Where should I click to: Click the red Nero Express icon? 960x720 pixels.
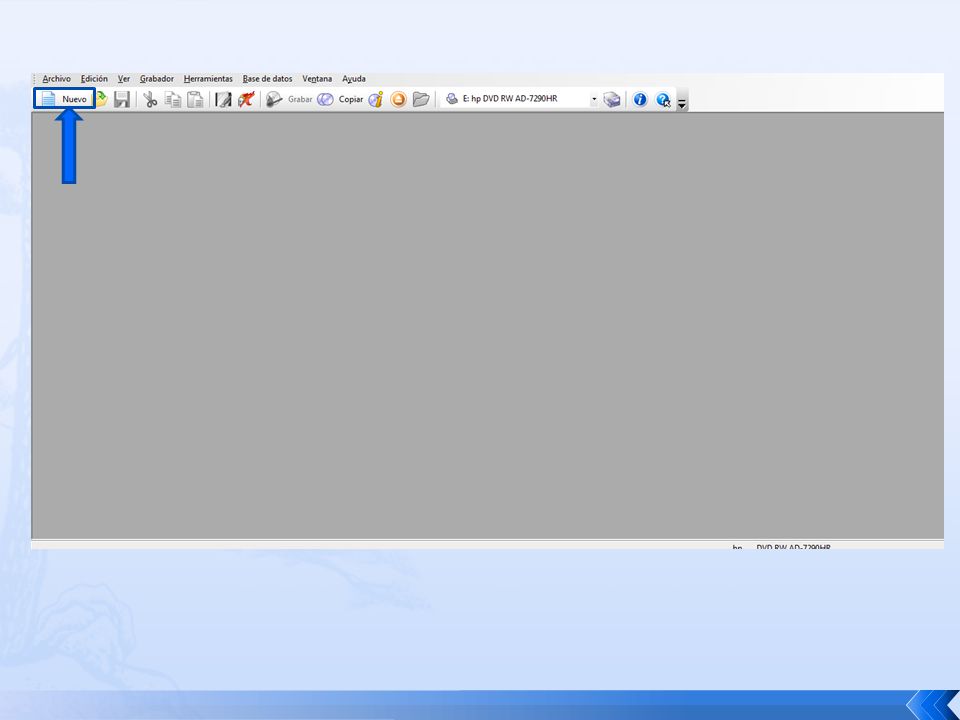pyautogui.click(x=246, y=99)
